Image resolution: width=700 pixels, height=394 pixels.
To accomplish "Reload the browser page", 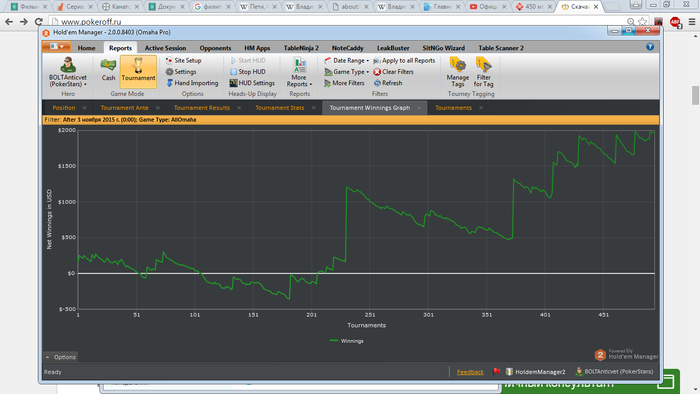I will tap(39, 21).
